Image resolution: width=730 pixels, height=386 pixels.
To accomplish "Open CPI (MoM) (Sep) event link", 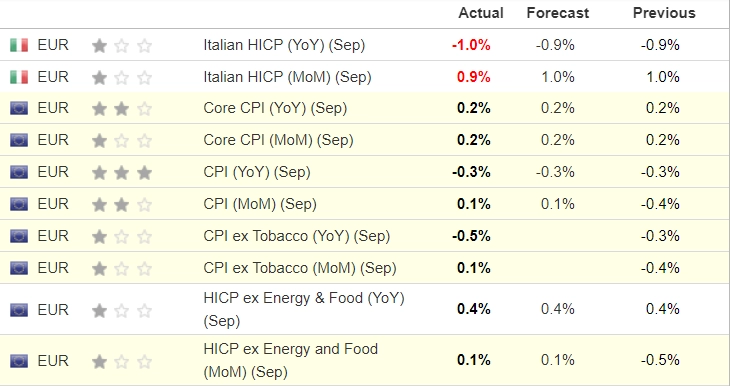I will [x=260, y=204].
